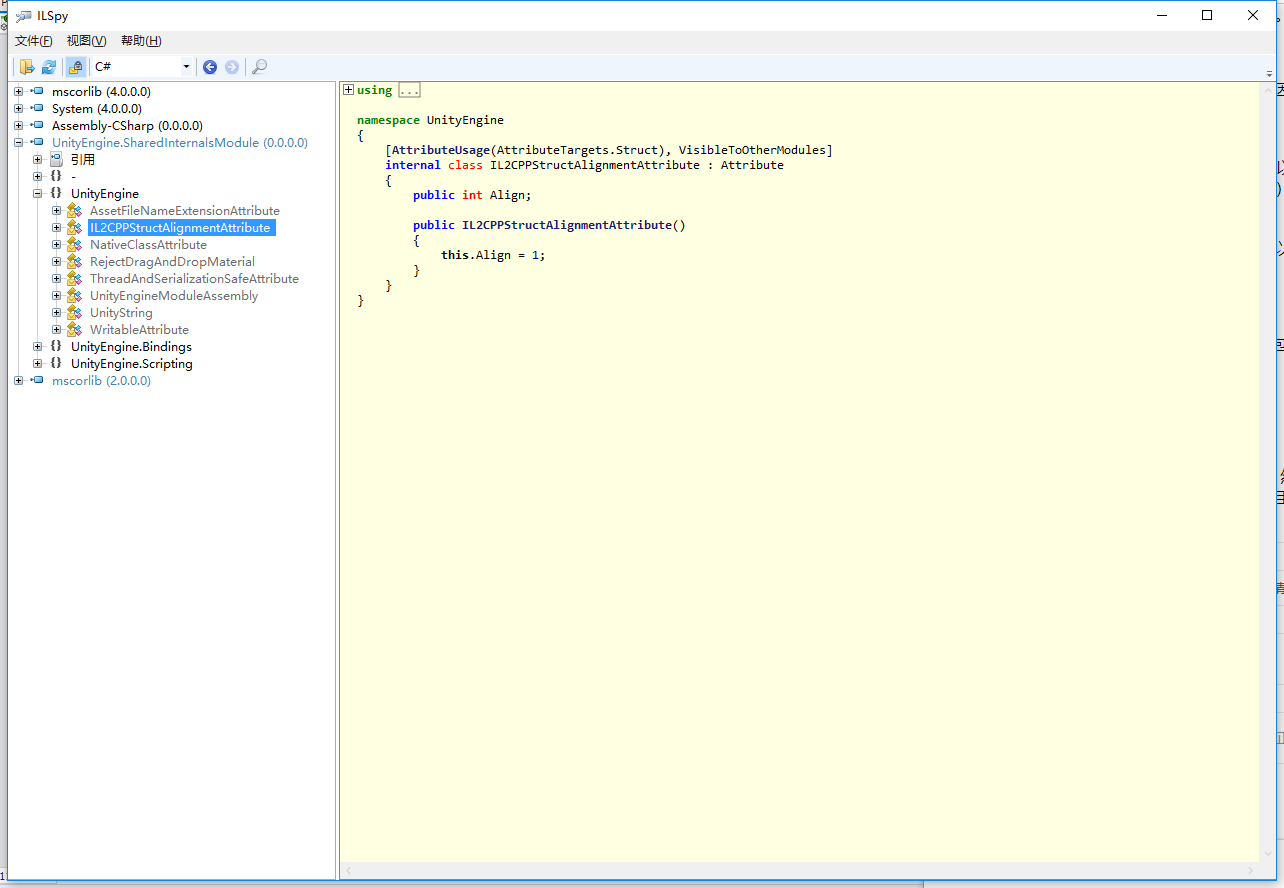Click System (4.0.0.0) assembly icon
The image size is (1284, 888).
[37, 109]
